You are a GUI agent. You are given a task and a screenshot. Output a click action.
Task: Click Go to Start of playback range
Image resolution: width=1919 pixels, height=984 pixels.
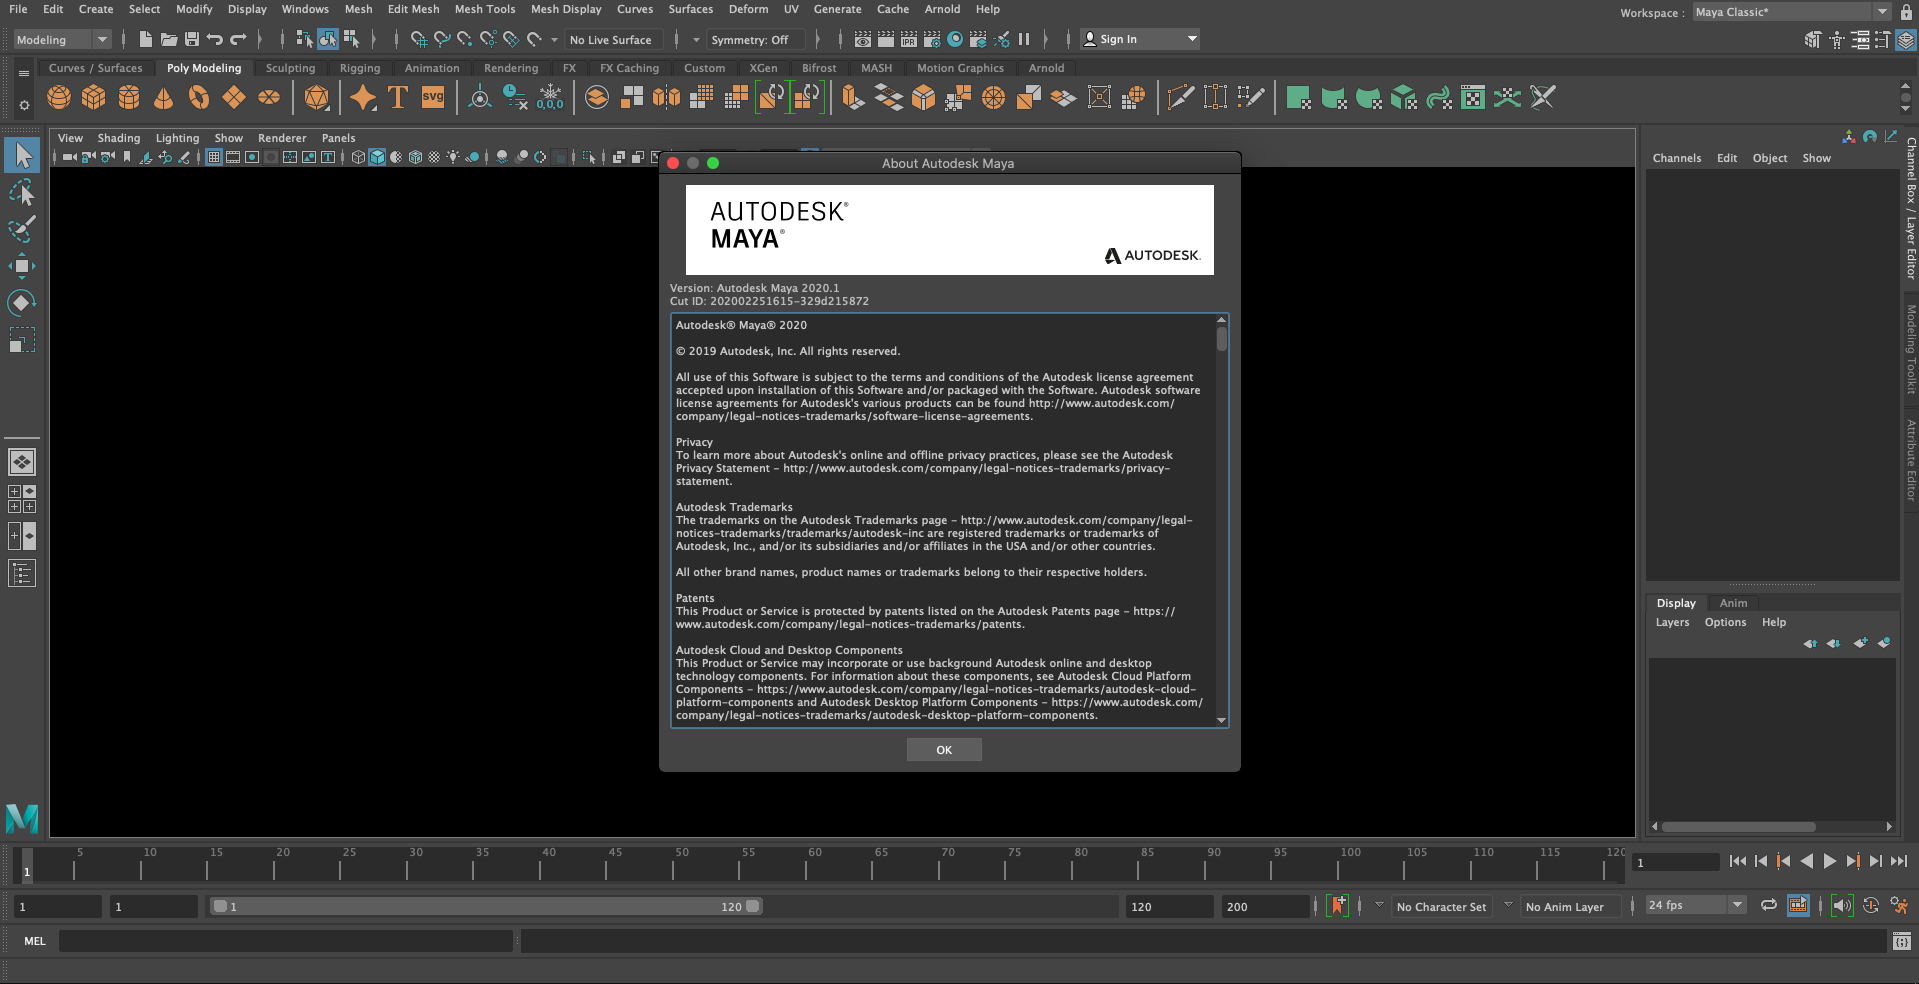tap(1738, 861)
